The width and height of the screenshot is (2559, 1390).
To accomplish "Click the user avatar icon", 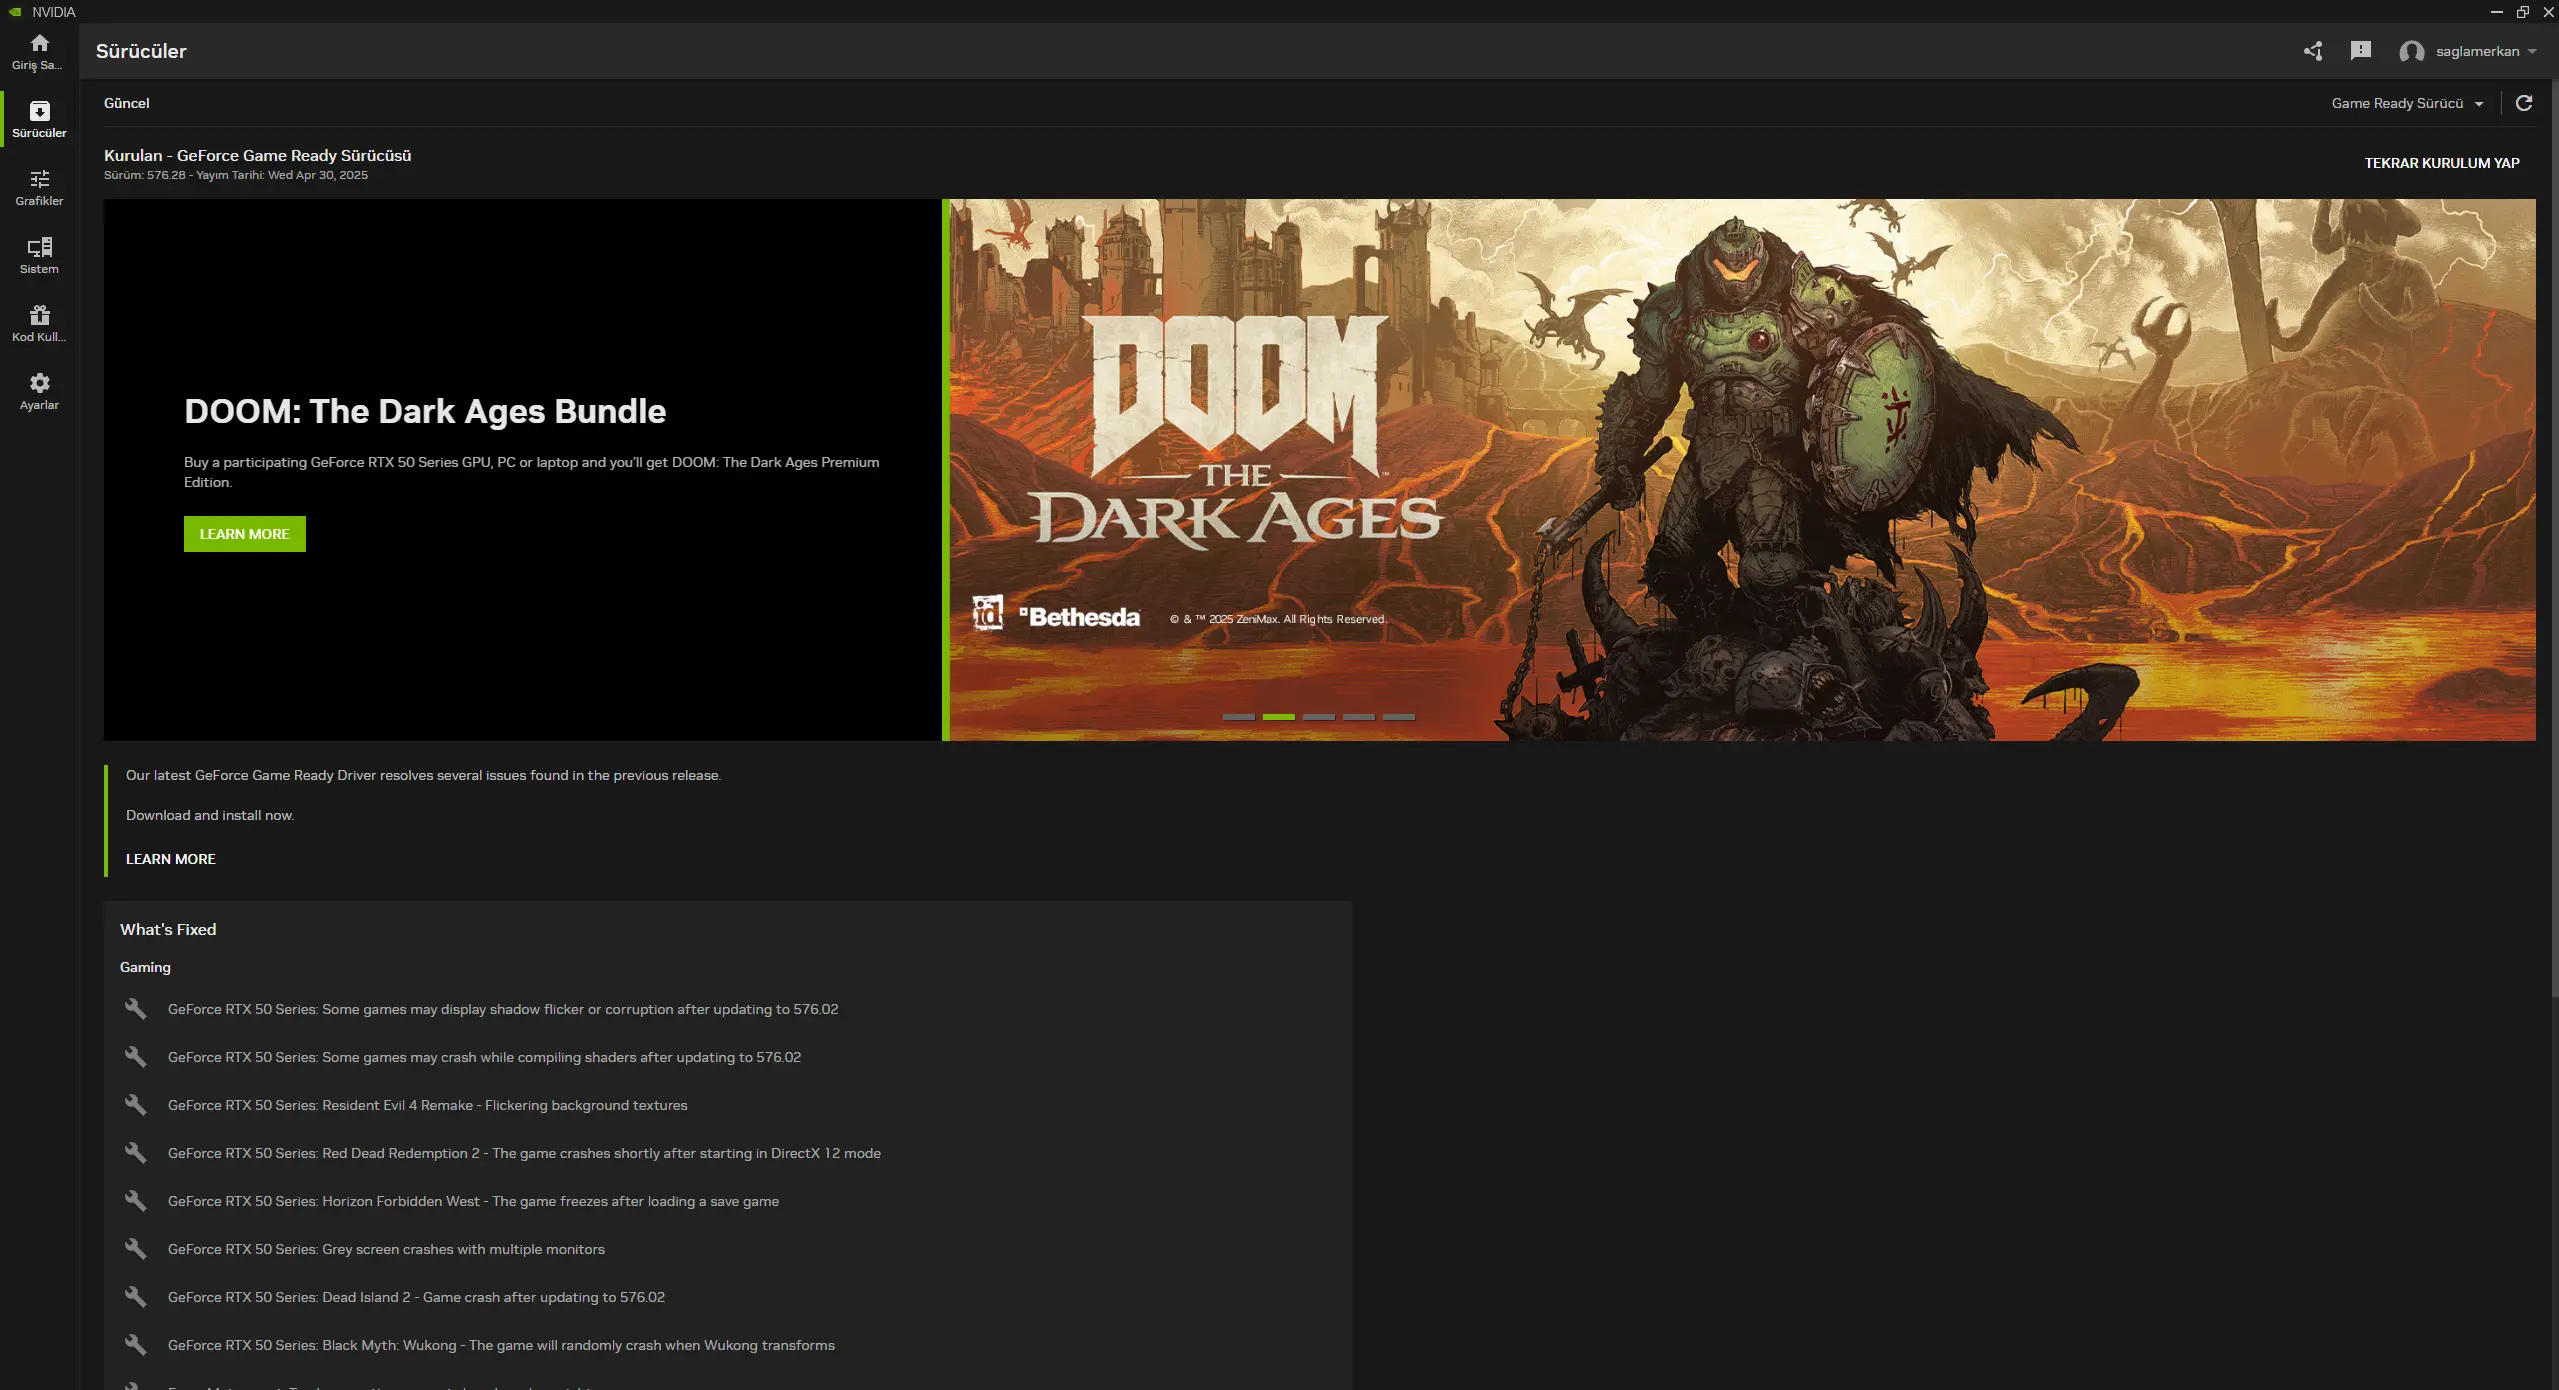I will (x=2411, y=52).
